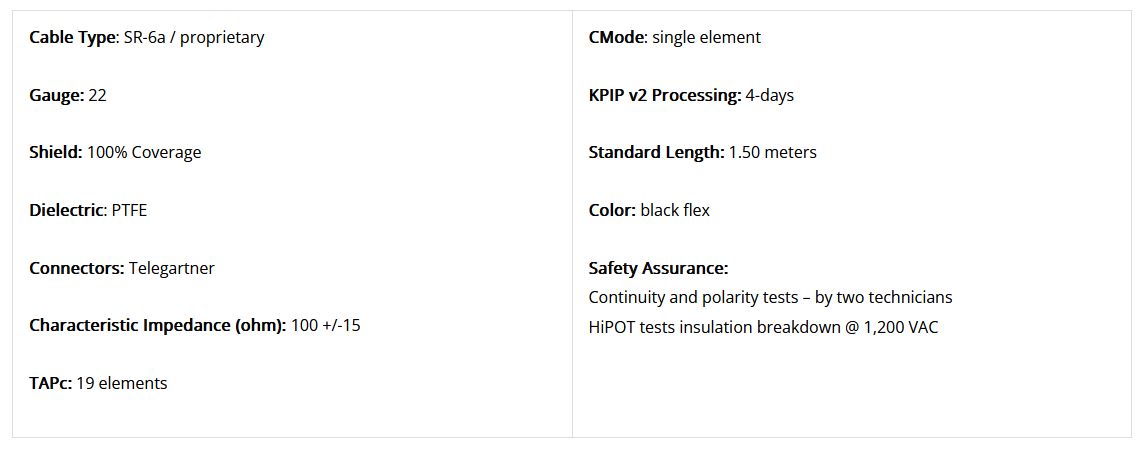This screenshot has width=1147, height=459.
Task: Select the single element text
Action: coord(706,37)
